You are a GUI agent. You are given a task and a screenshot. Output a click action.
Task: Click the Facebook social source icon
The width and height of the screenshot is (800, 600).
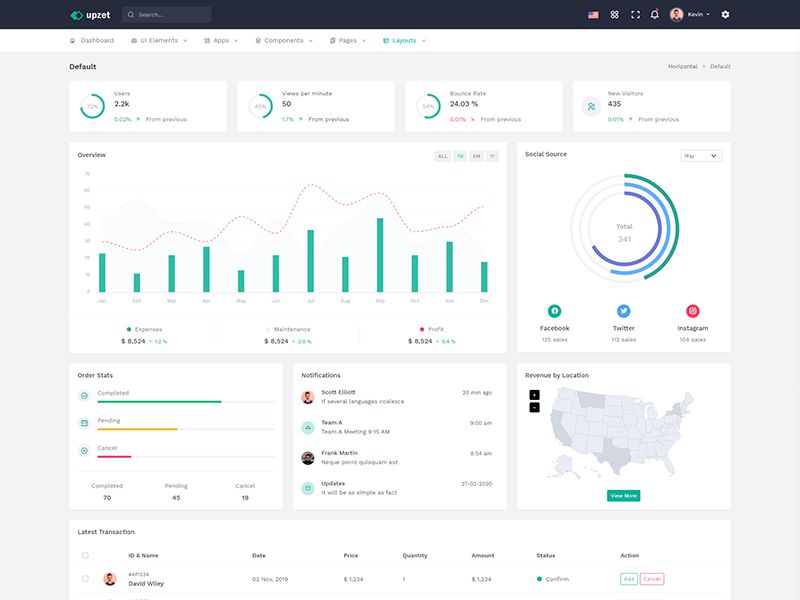click(x=555, y=311)
